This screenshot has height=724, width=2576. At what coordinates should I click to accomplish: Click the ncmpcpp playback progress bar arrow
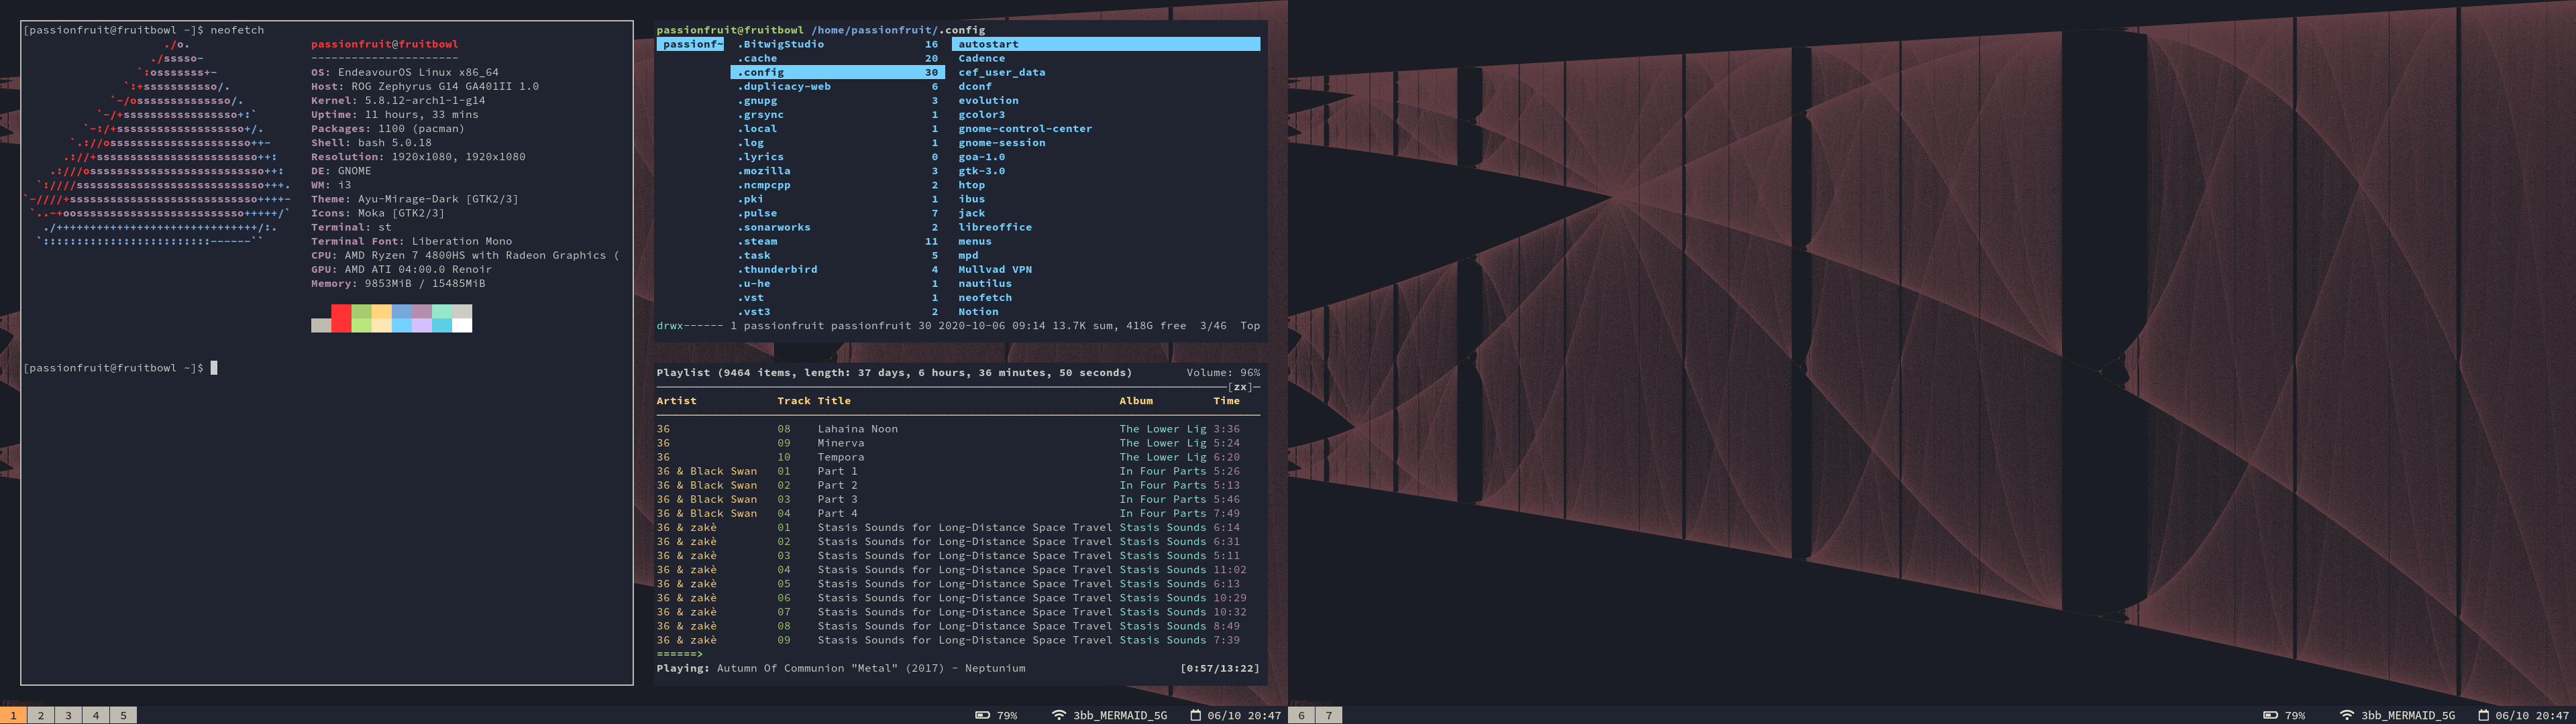click(680, 654)
